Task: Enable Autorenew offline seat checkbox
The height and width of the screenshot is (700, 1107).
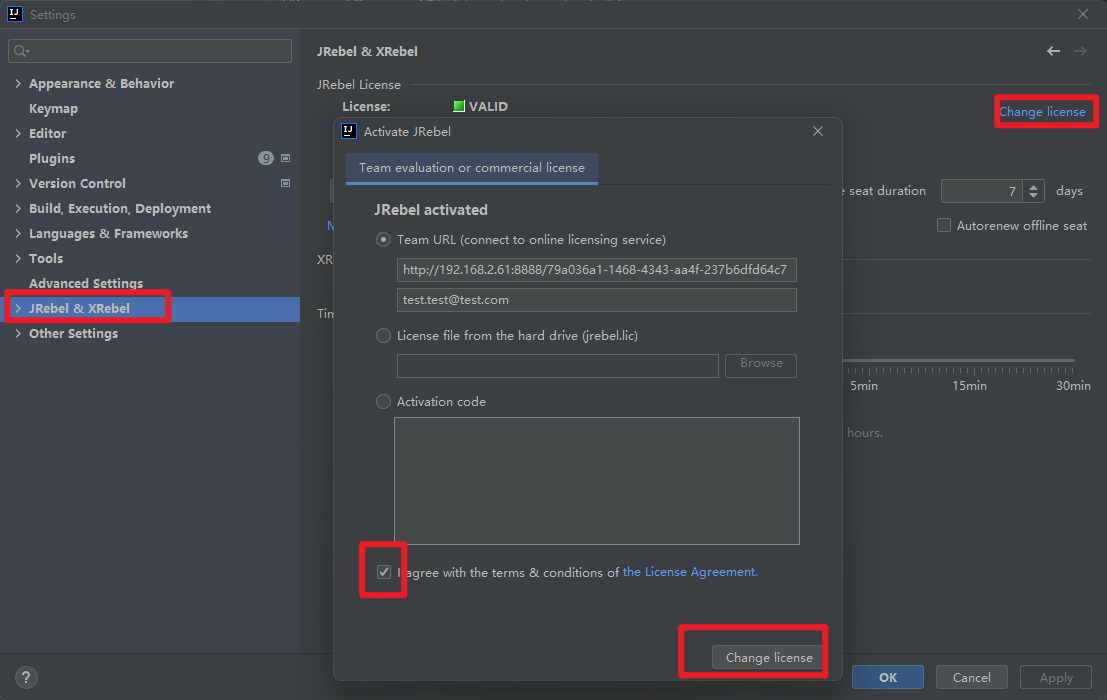Action: [x=944, y=226]
